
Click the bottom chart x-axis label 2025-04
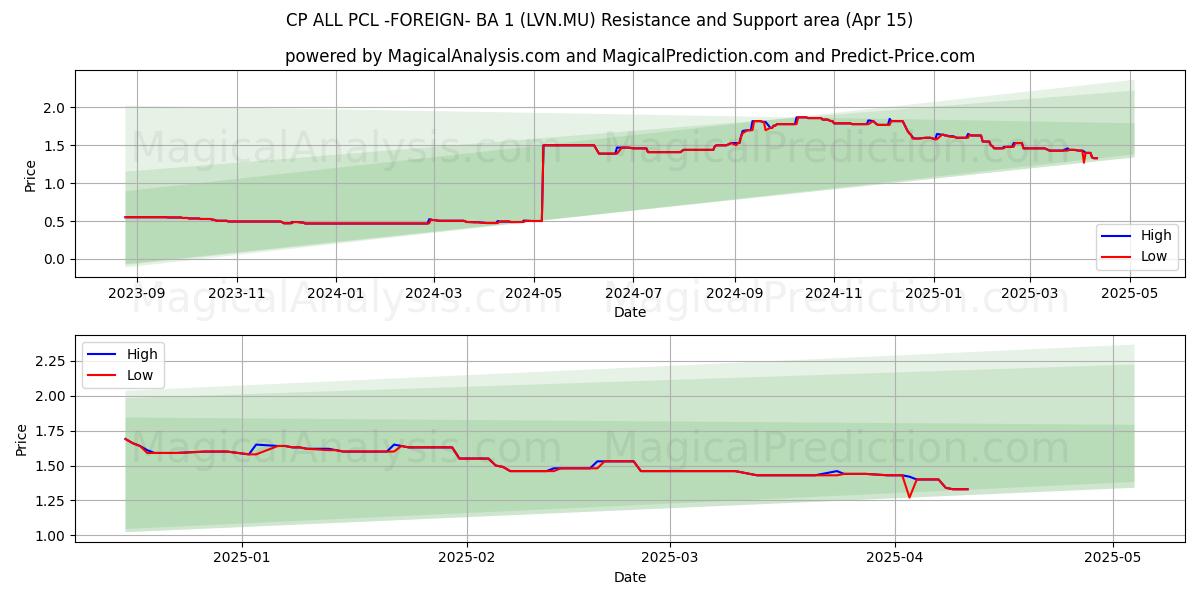pos(895,559)
